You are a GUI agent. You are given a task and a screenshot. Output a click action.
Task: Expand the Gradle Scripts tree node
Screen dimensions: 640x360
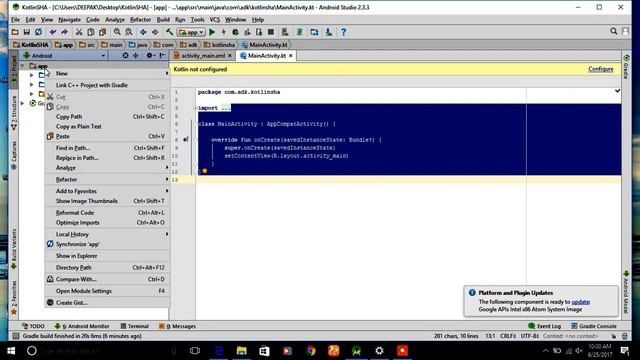click(x=23, y=103)
